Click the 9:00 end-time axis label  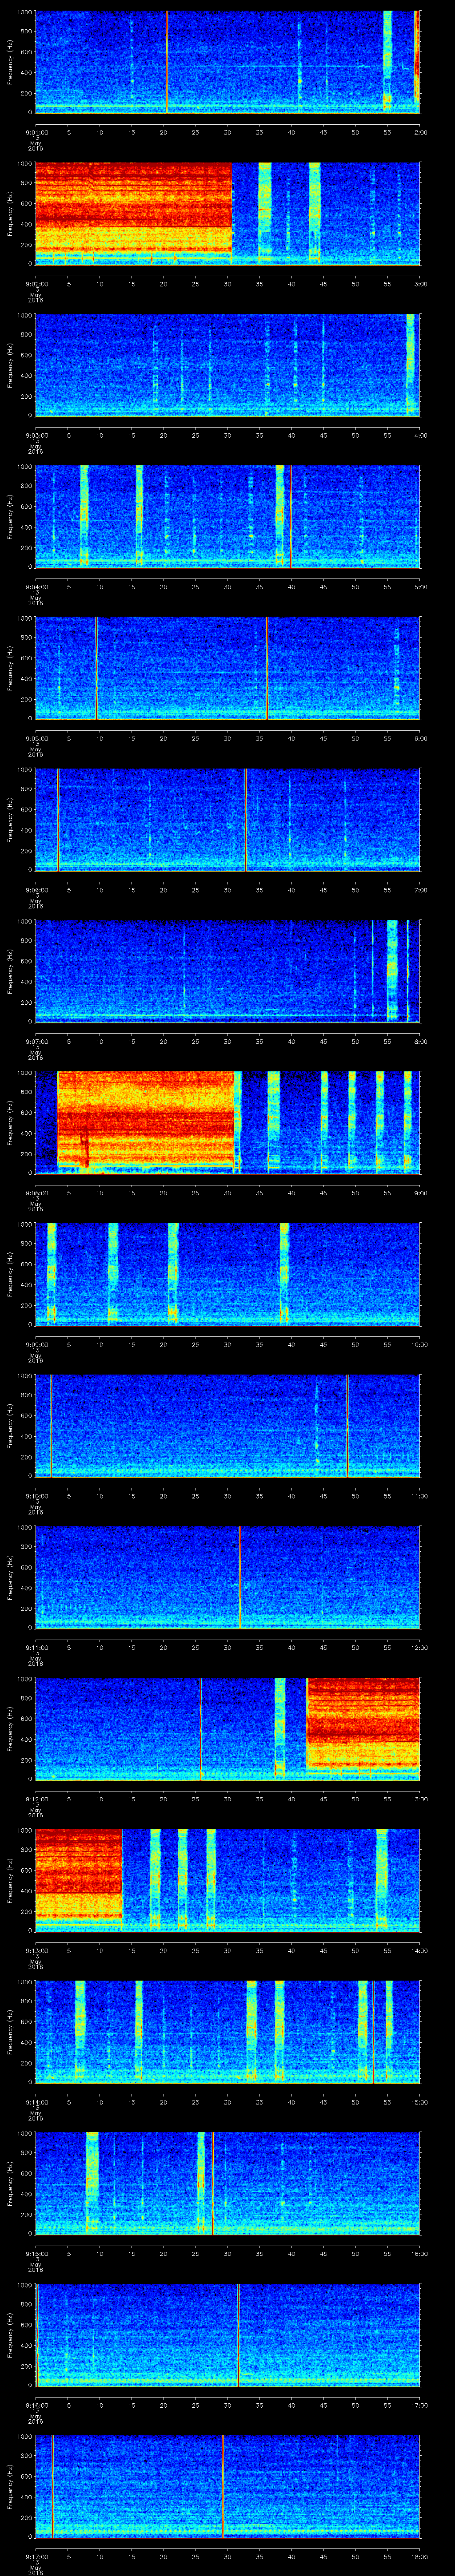(420, 1192)
